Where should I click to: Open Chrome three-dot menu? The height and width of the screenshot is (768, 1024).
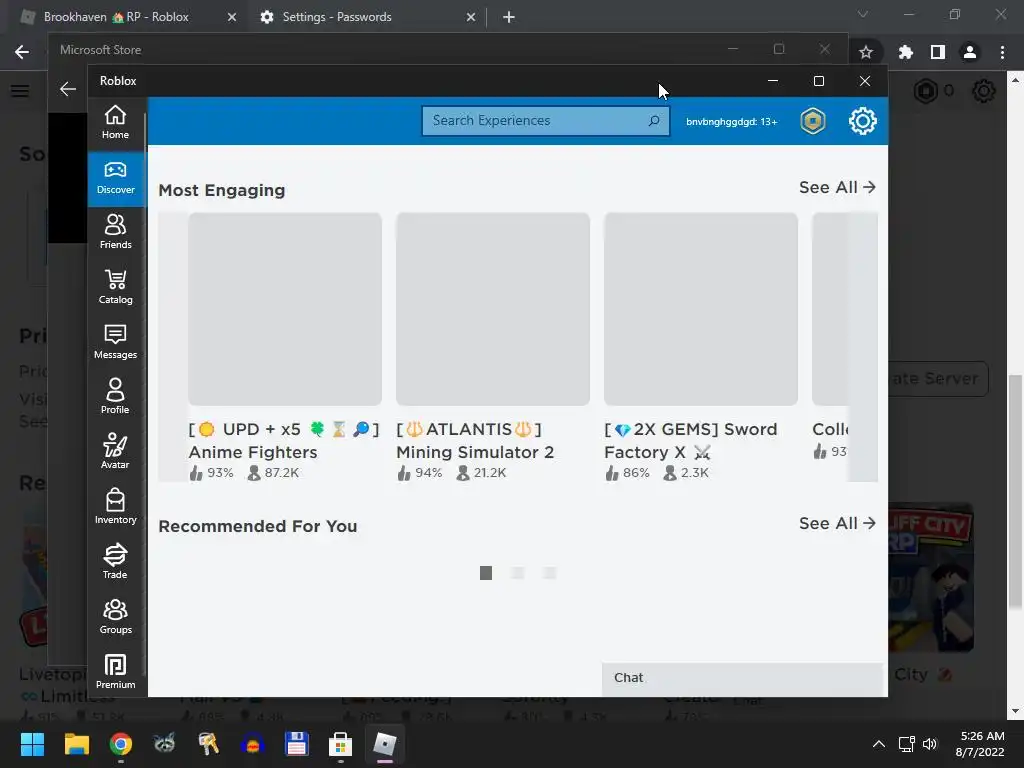pos(1002,52)
